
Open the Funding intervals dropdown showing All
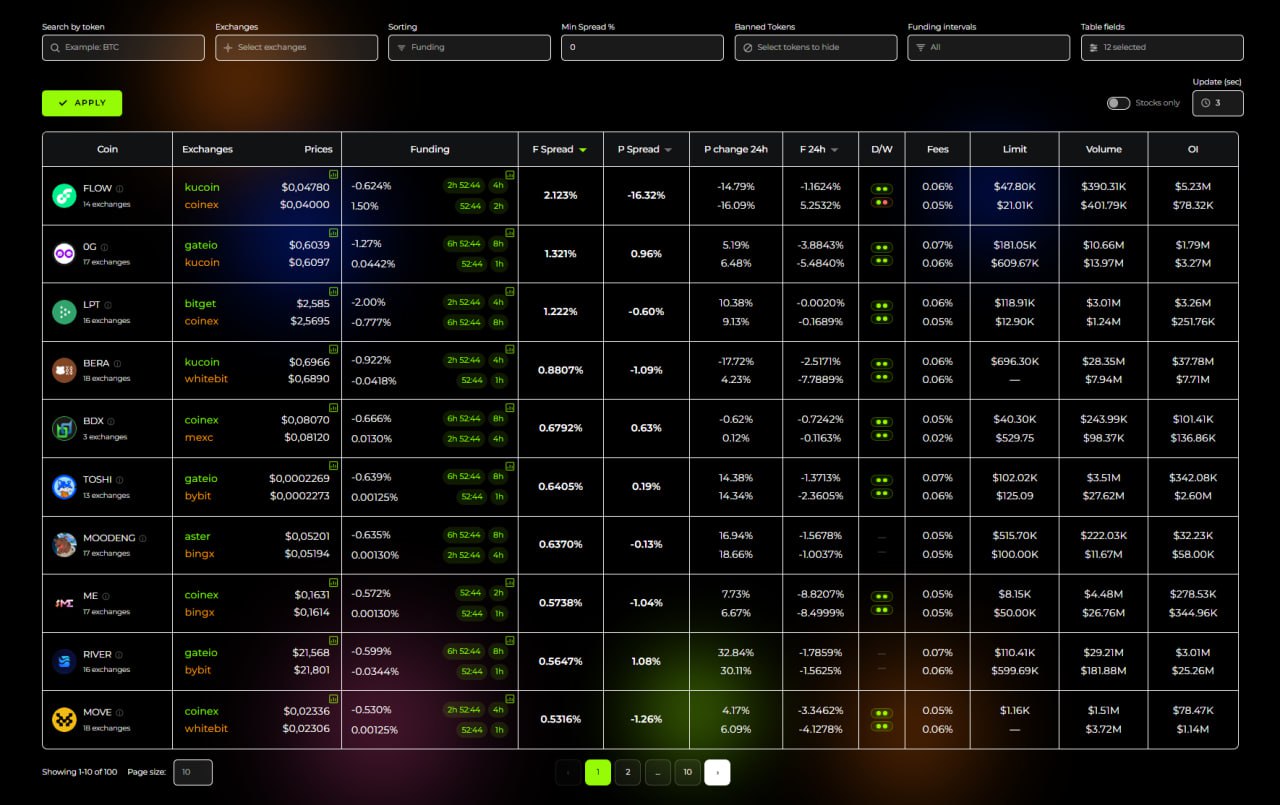coord(988,47)
